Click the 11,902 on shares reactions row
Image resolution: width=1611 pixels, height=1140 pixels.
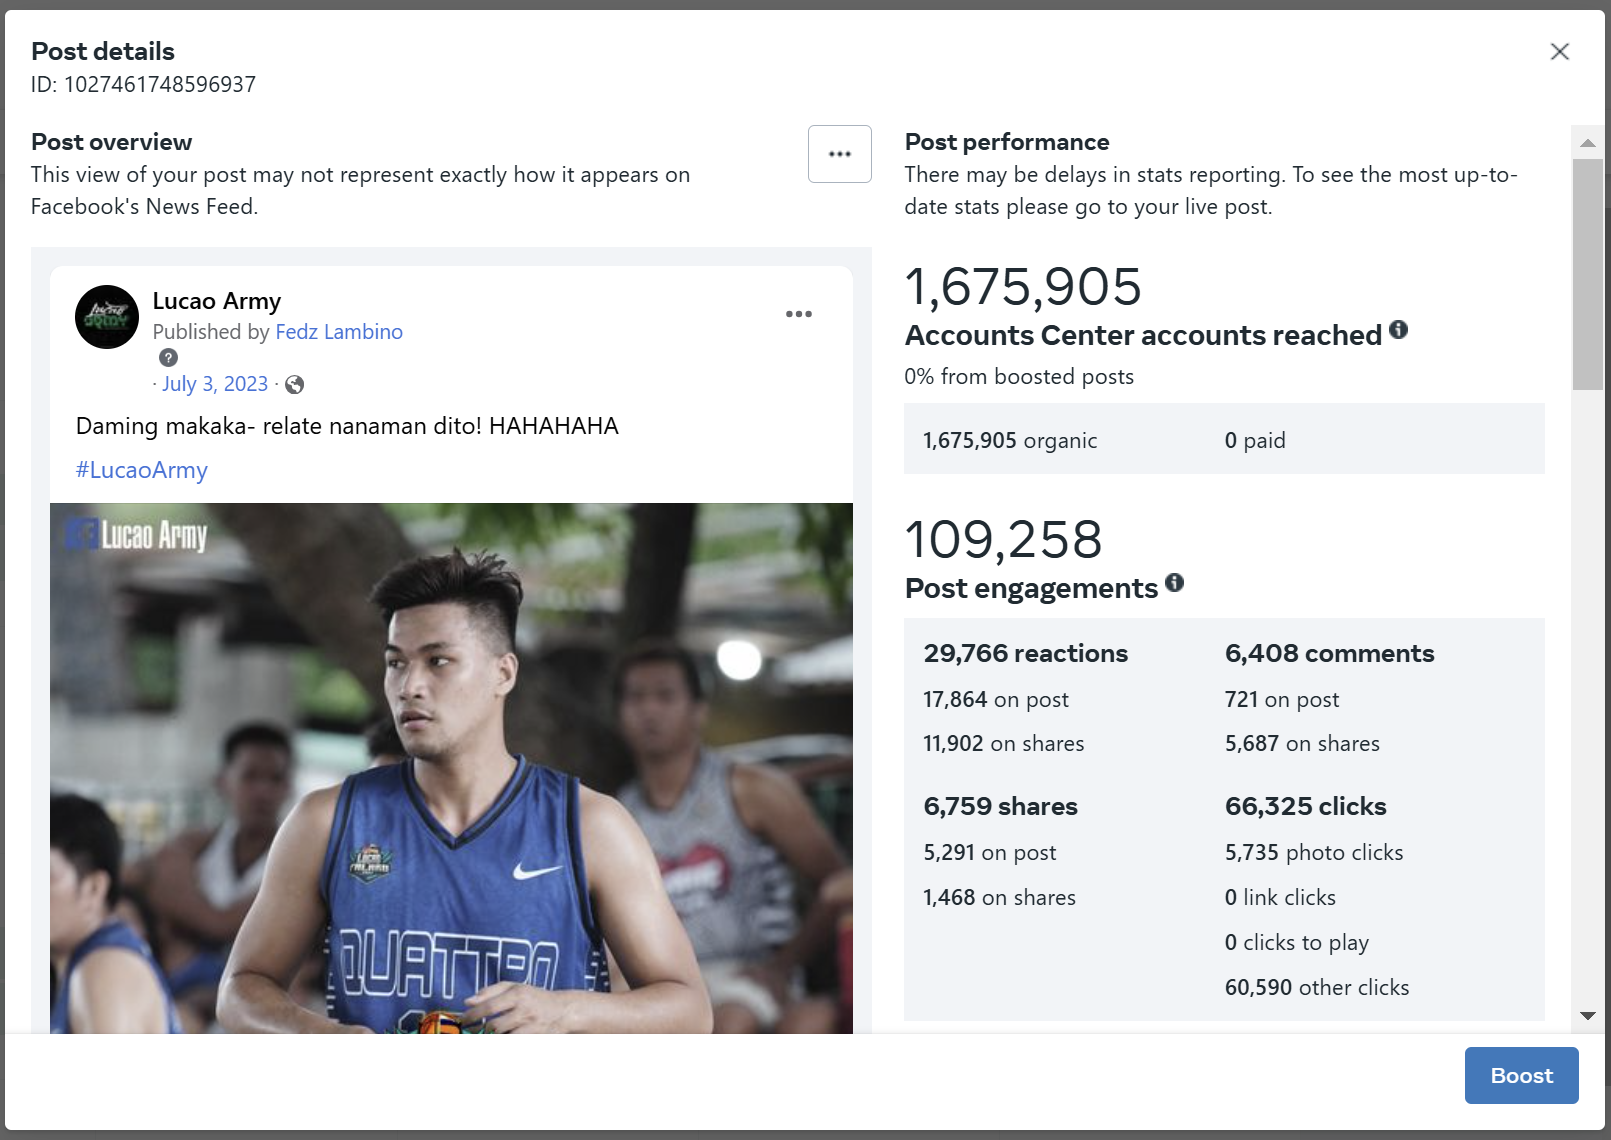[1004, 743]
